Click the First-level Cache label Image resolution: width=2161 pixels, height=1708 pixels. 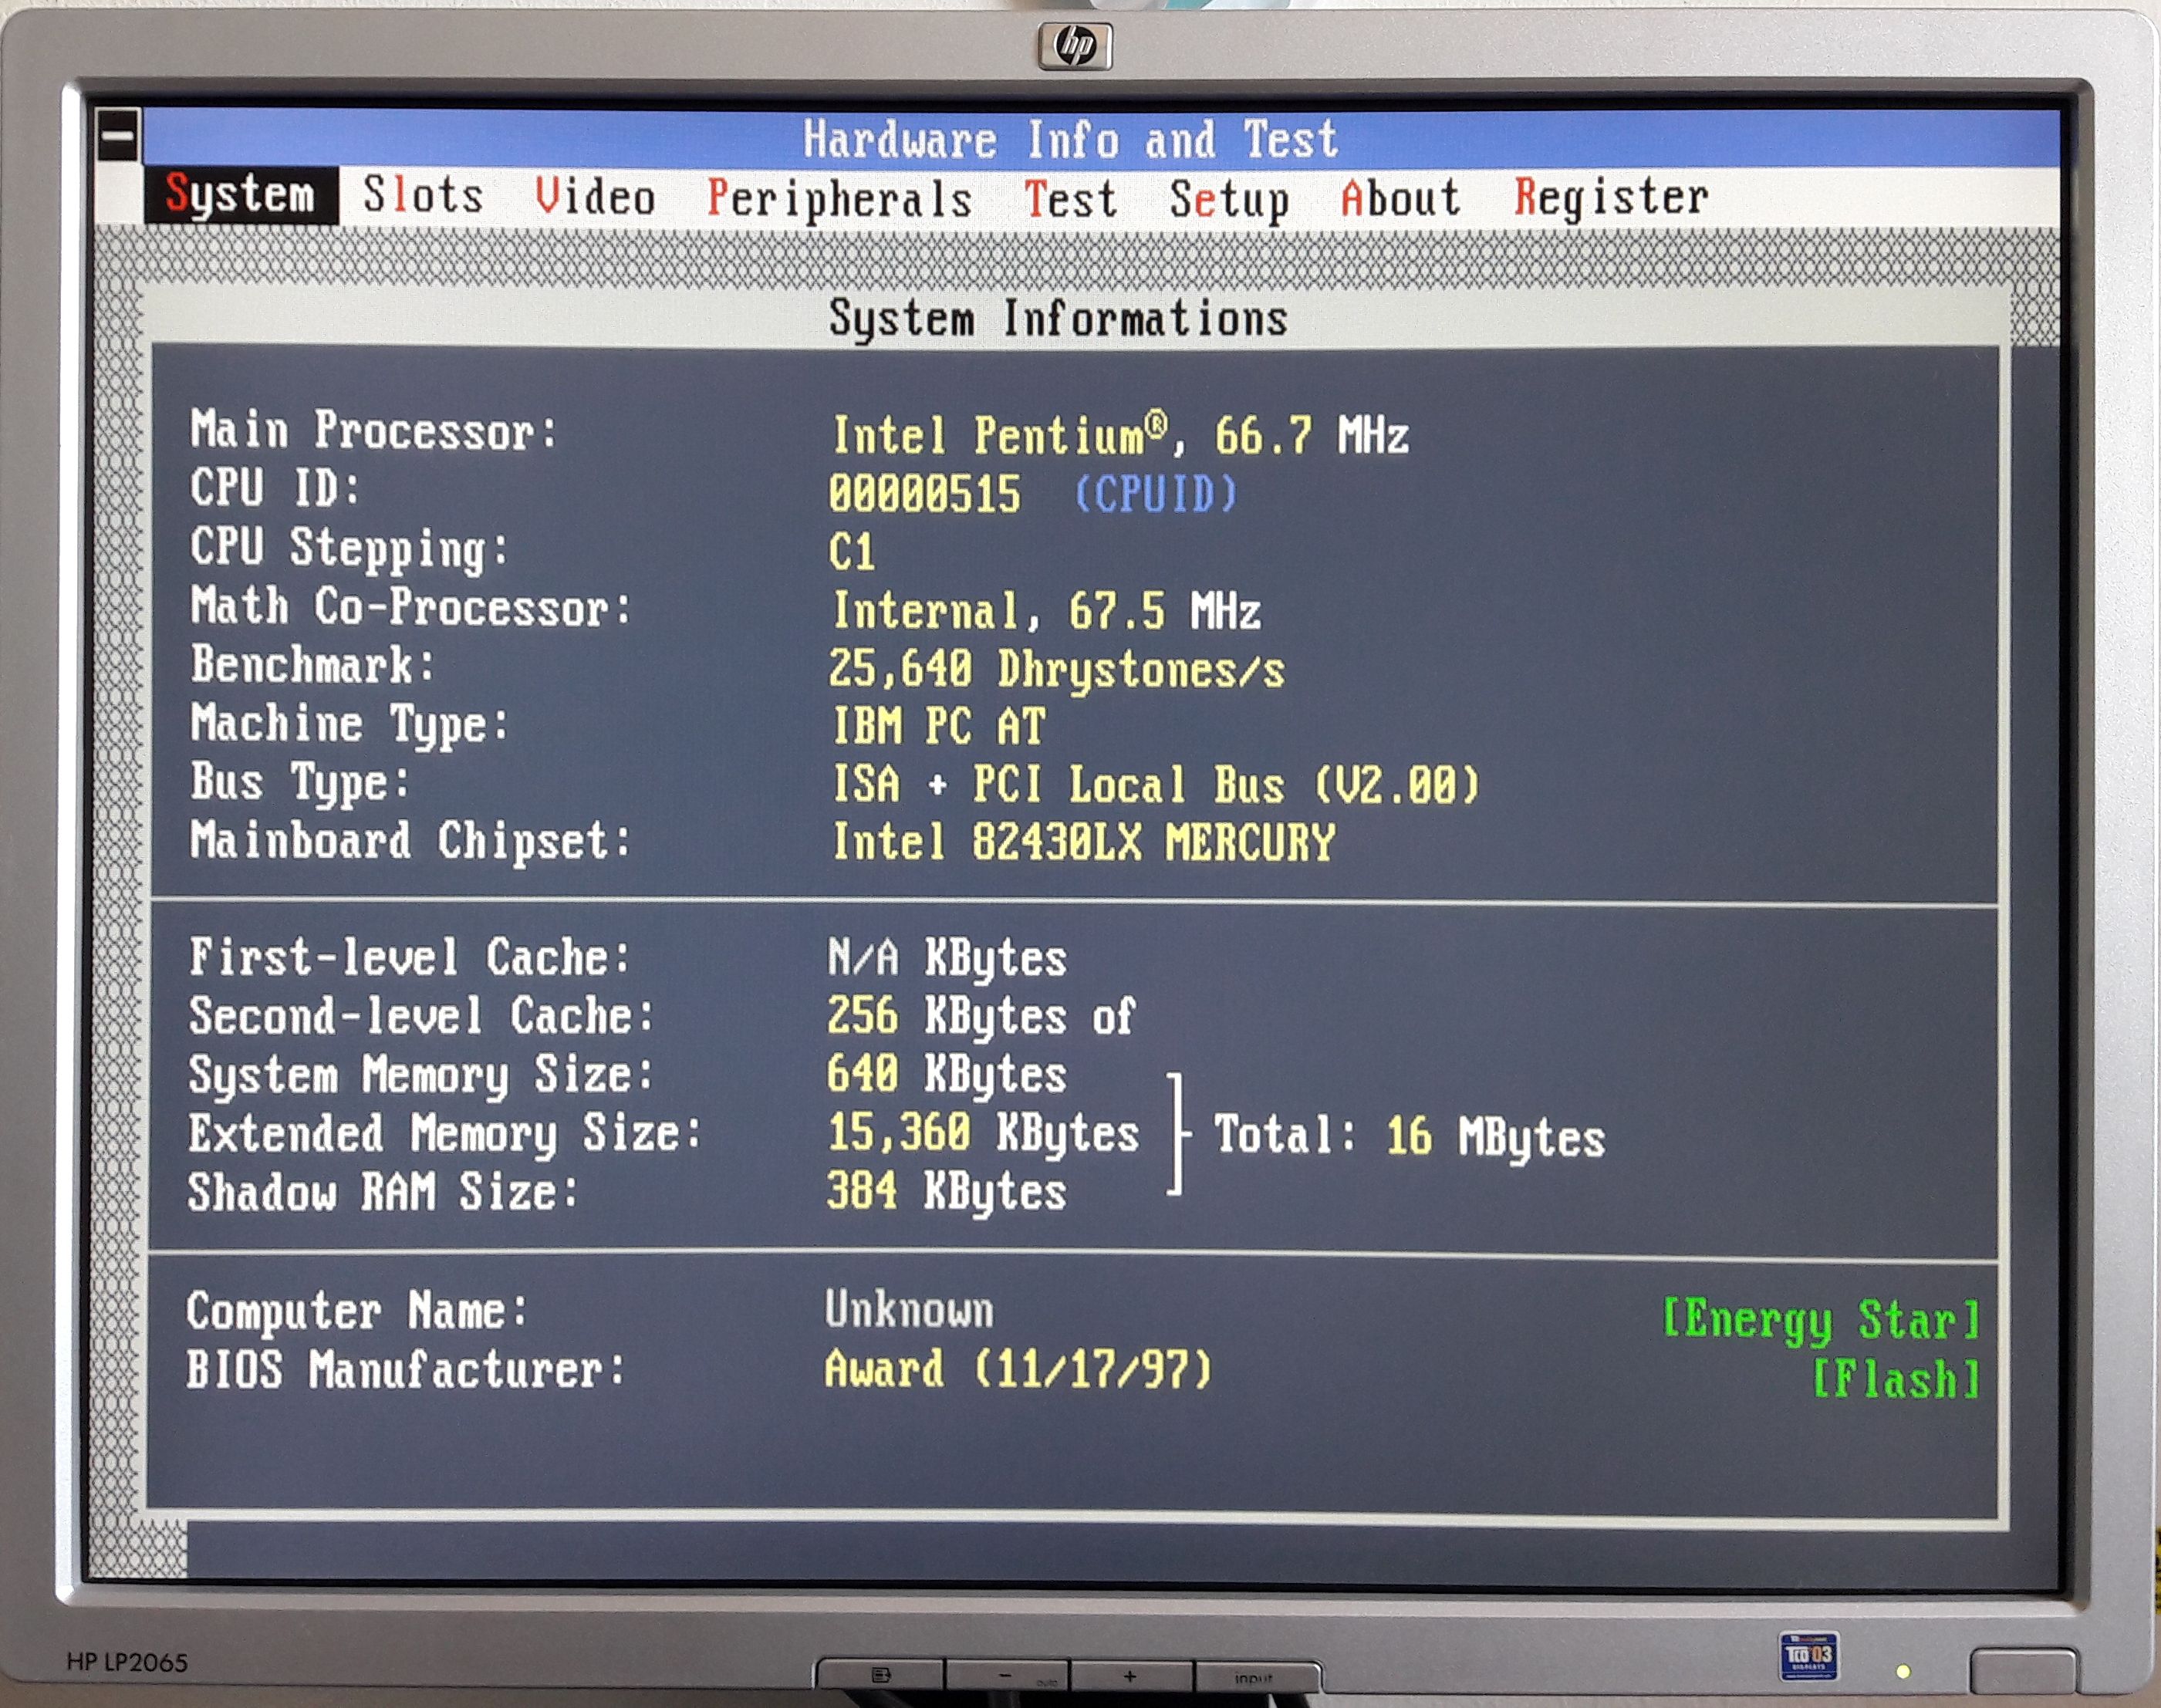pos(410,957)
